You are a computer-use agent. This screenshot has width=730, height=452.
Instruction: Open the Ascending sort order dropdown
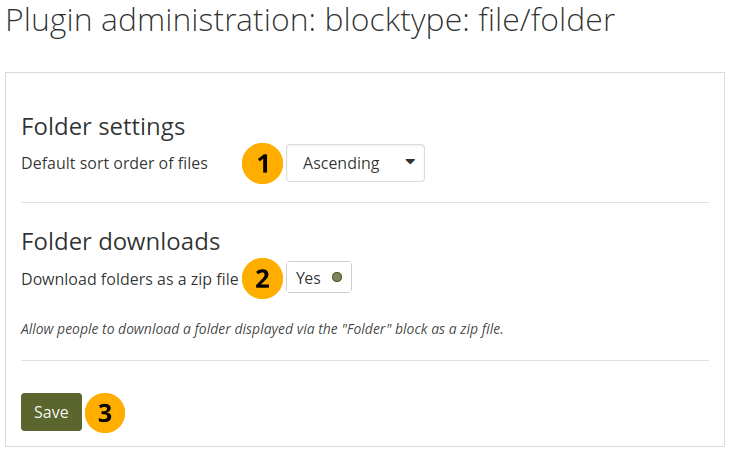pyautogui.click(x=355, y=163)
